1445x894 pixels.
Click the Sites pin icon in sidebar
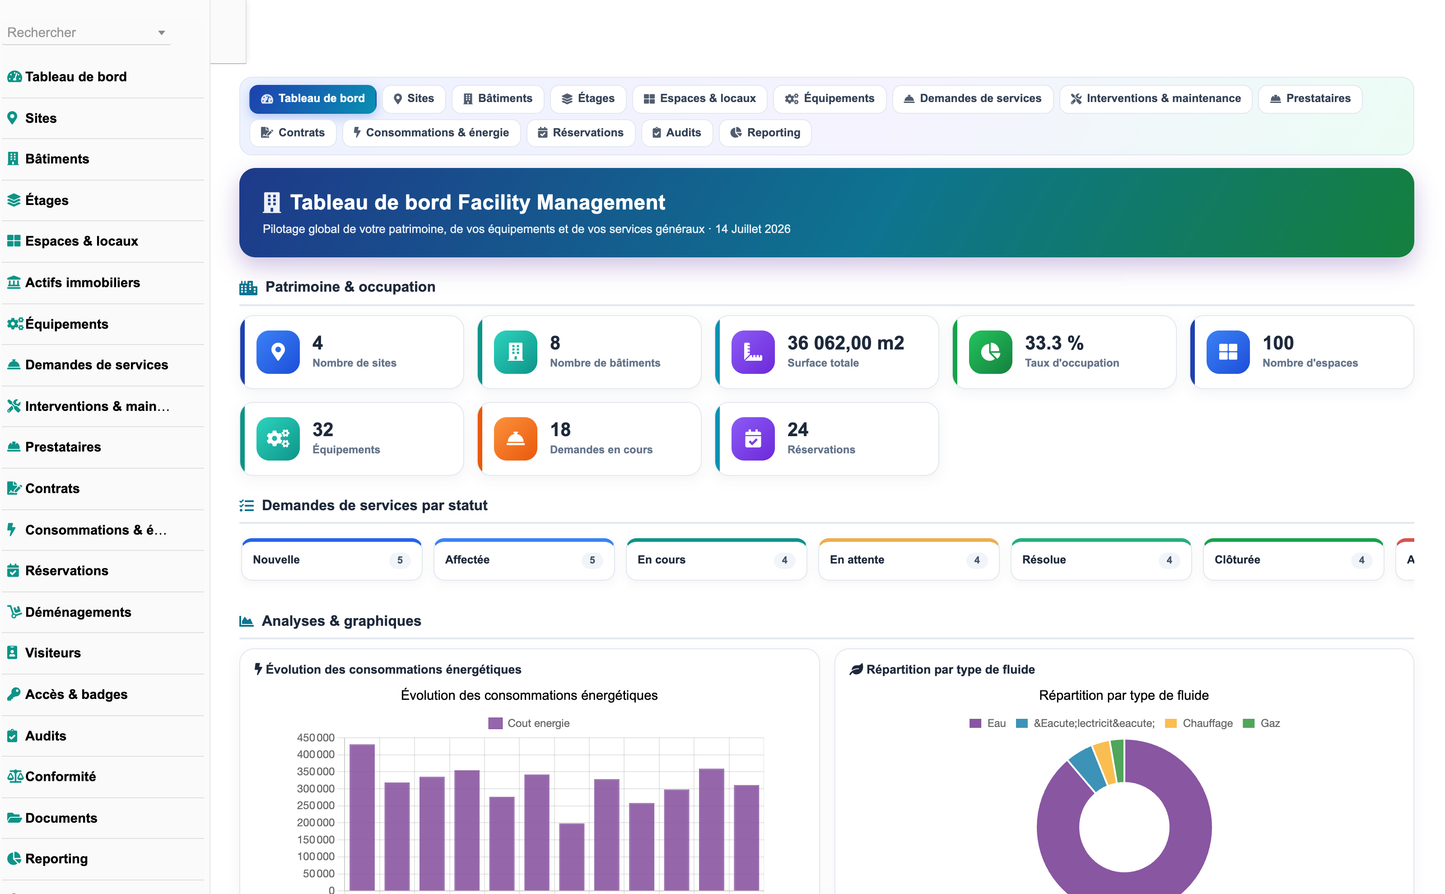(12, 118)
